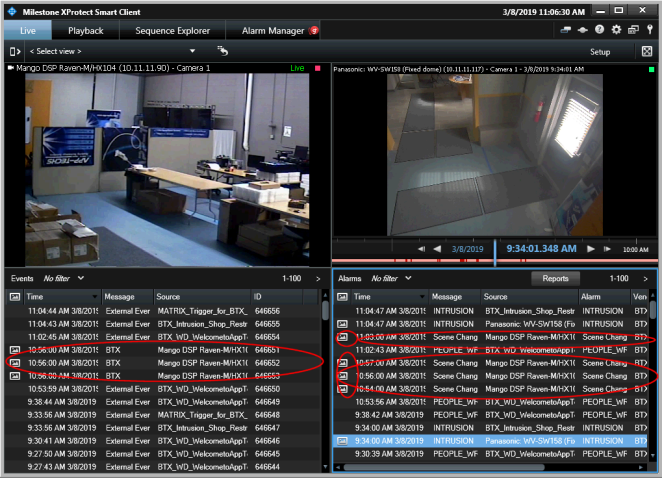Click the Source column header in Events
Screen dimensions: 662x478
point(202,297)
